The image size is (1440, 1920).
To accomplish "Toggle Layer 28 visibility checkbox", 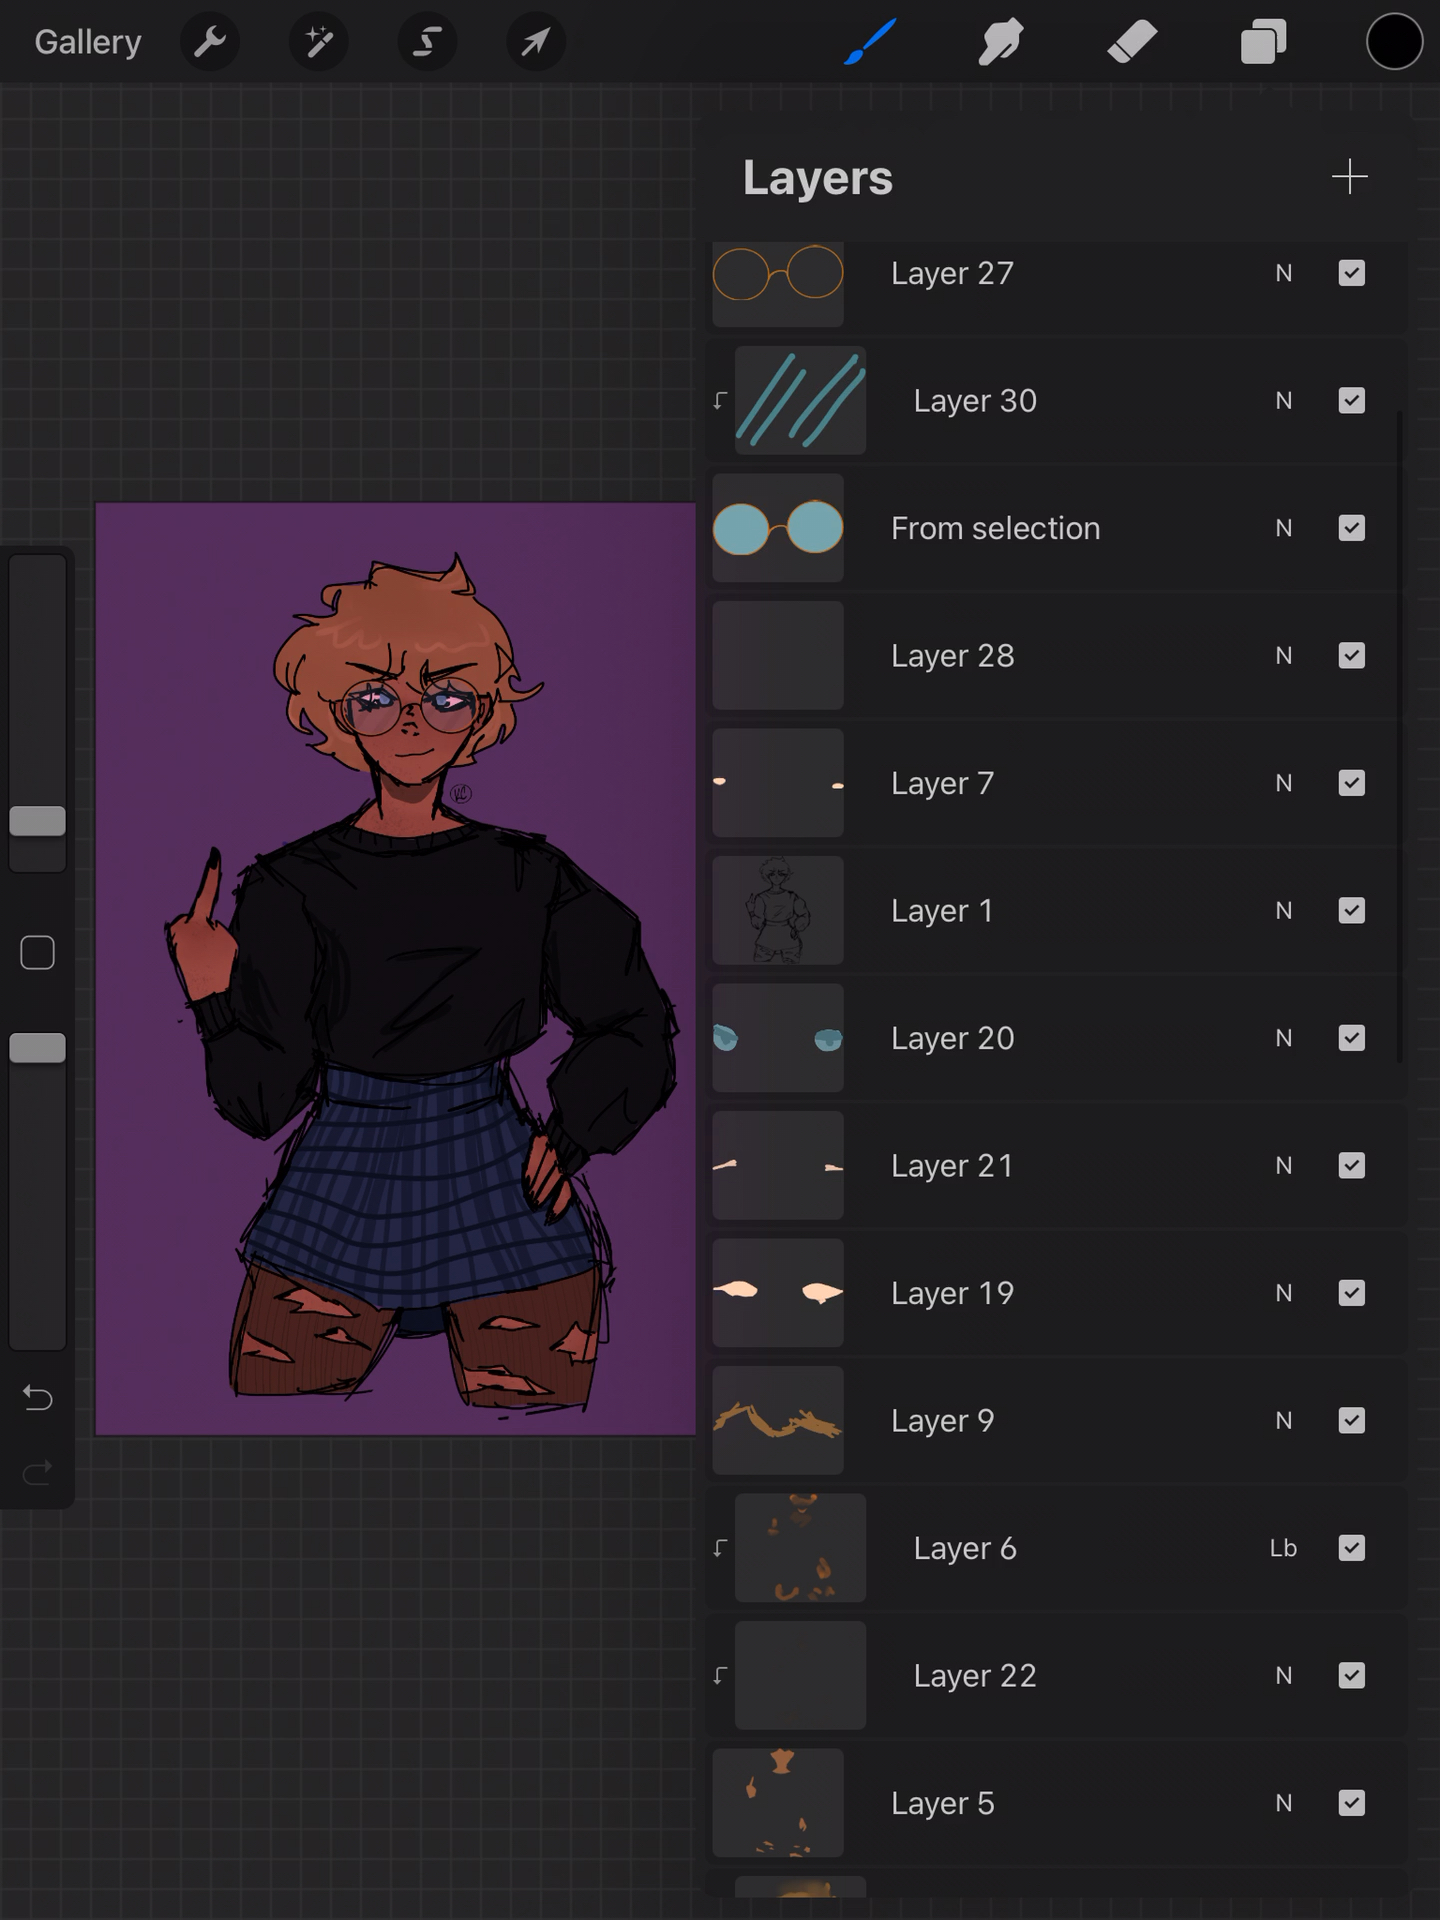I will [1351, 656].
